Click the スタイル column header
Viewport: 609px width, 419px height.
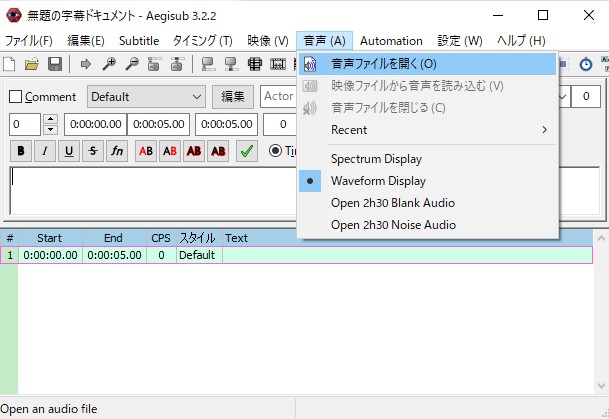click(199, 238)
